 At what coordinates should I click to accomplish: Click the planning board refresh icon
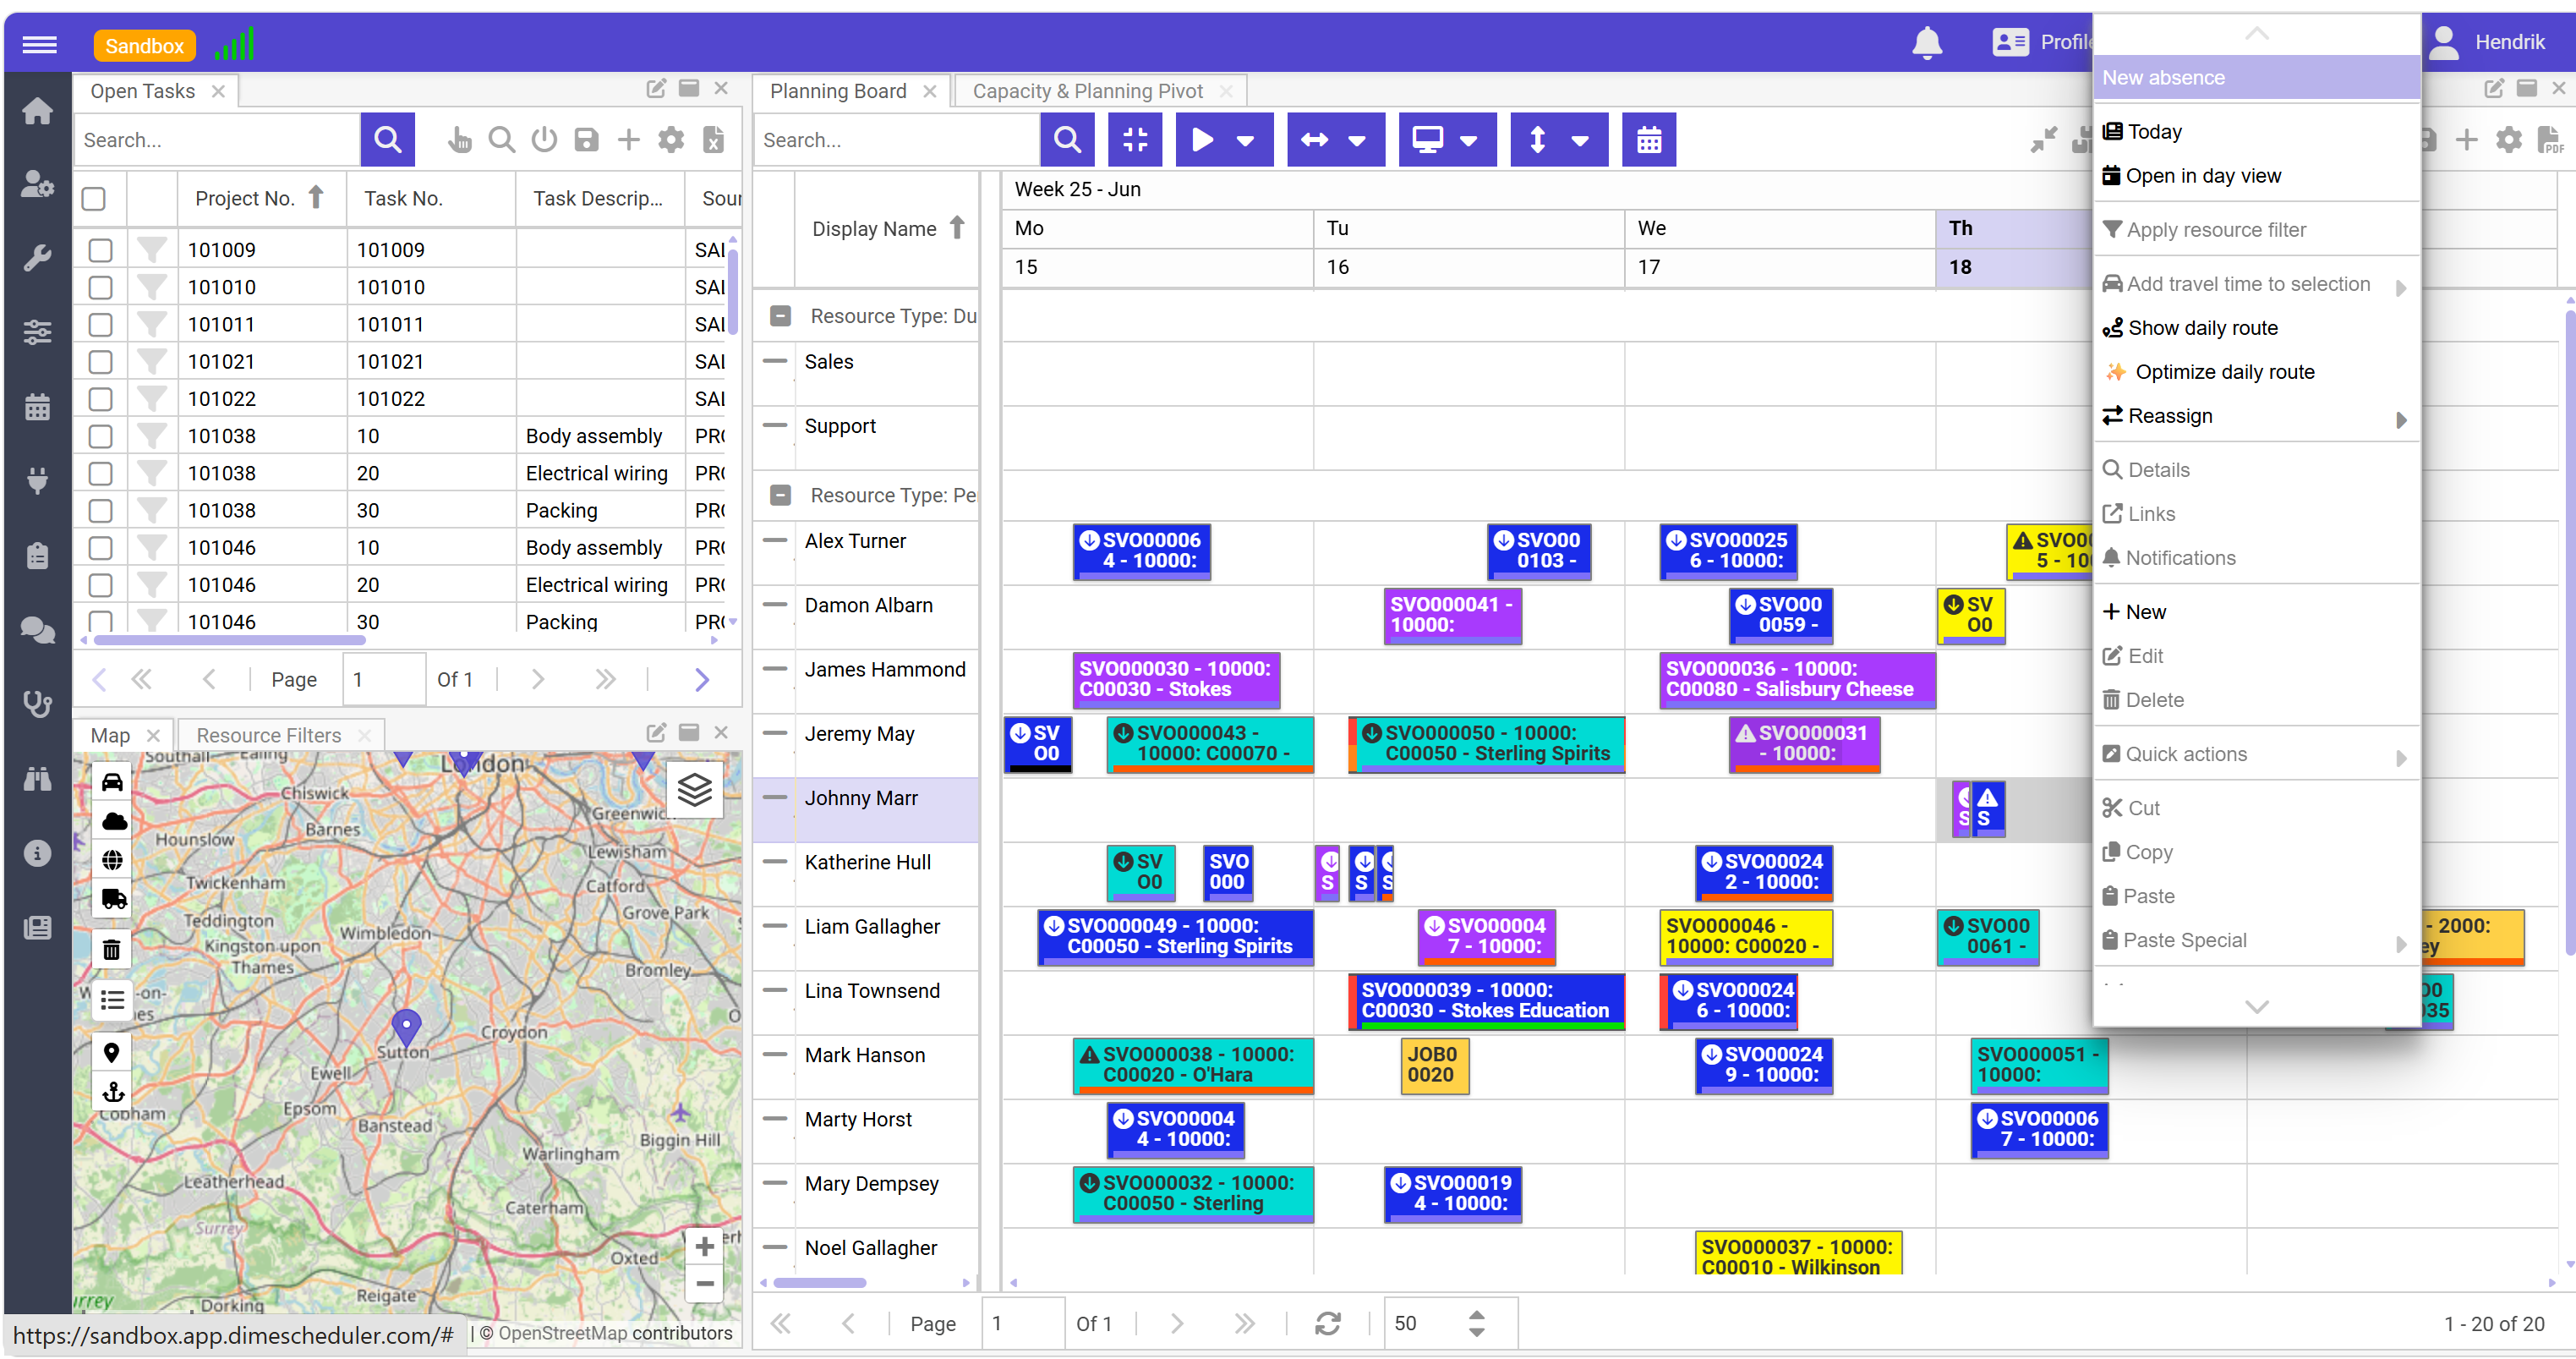click(x=1327, y=1323)
